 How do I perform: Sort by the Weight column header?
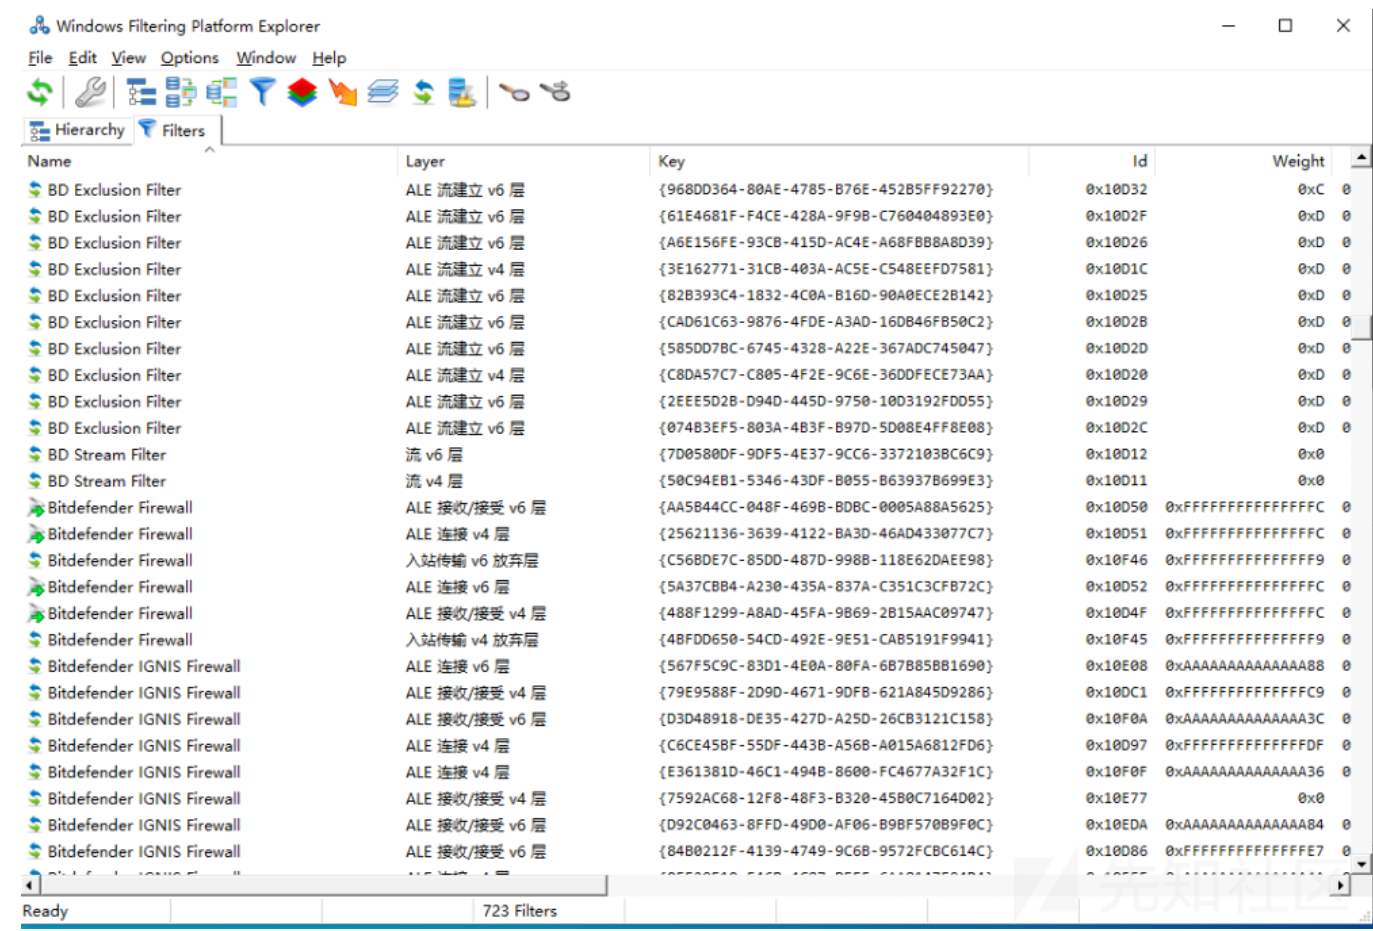[x=1243, y=161]
